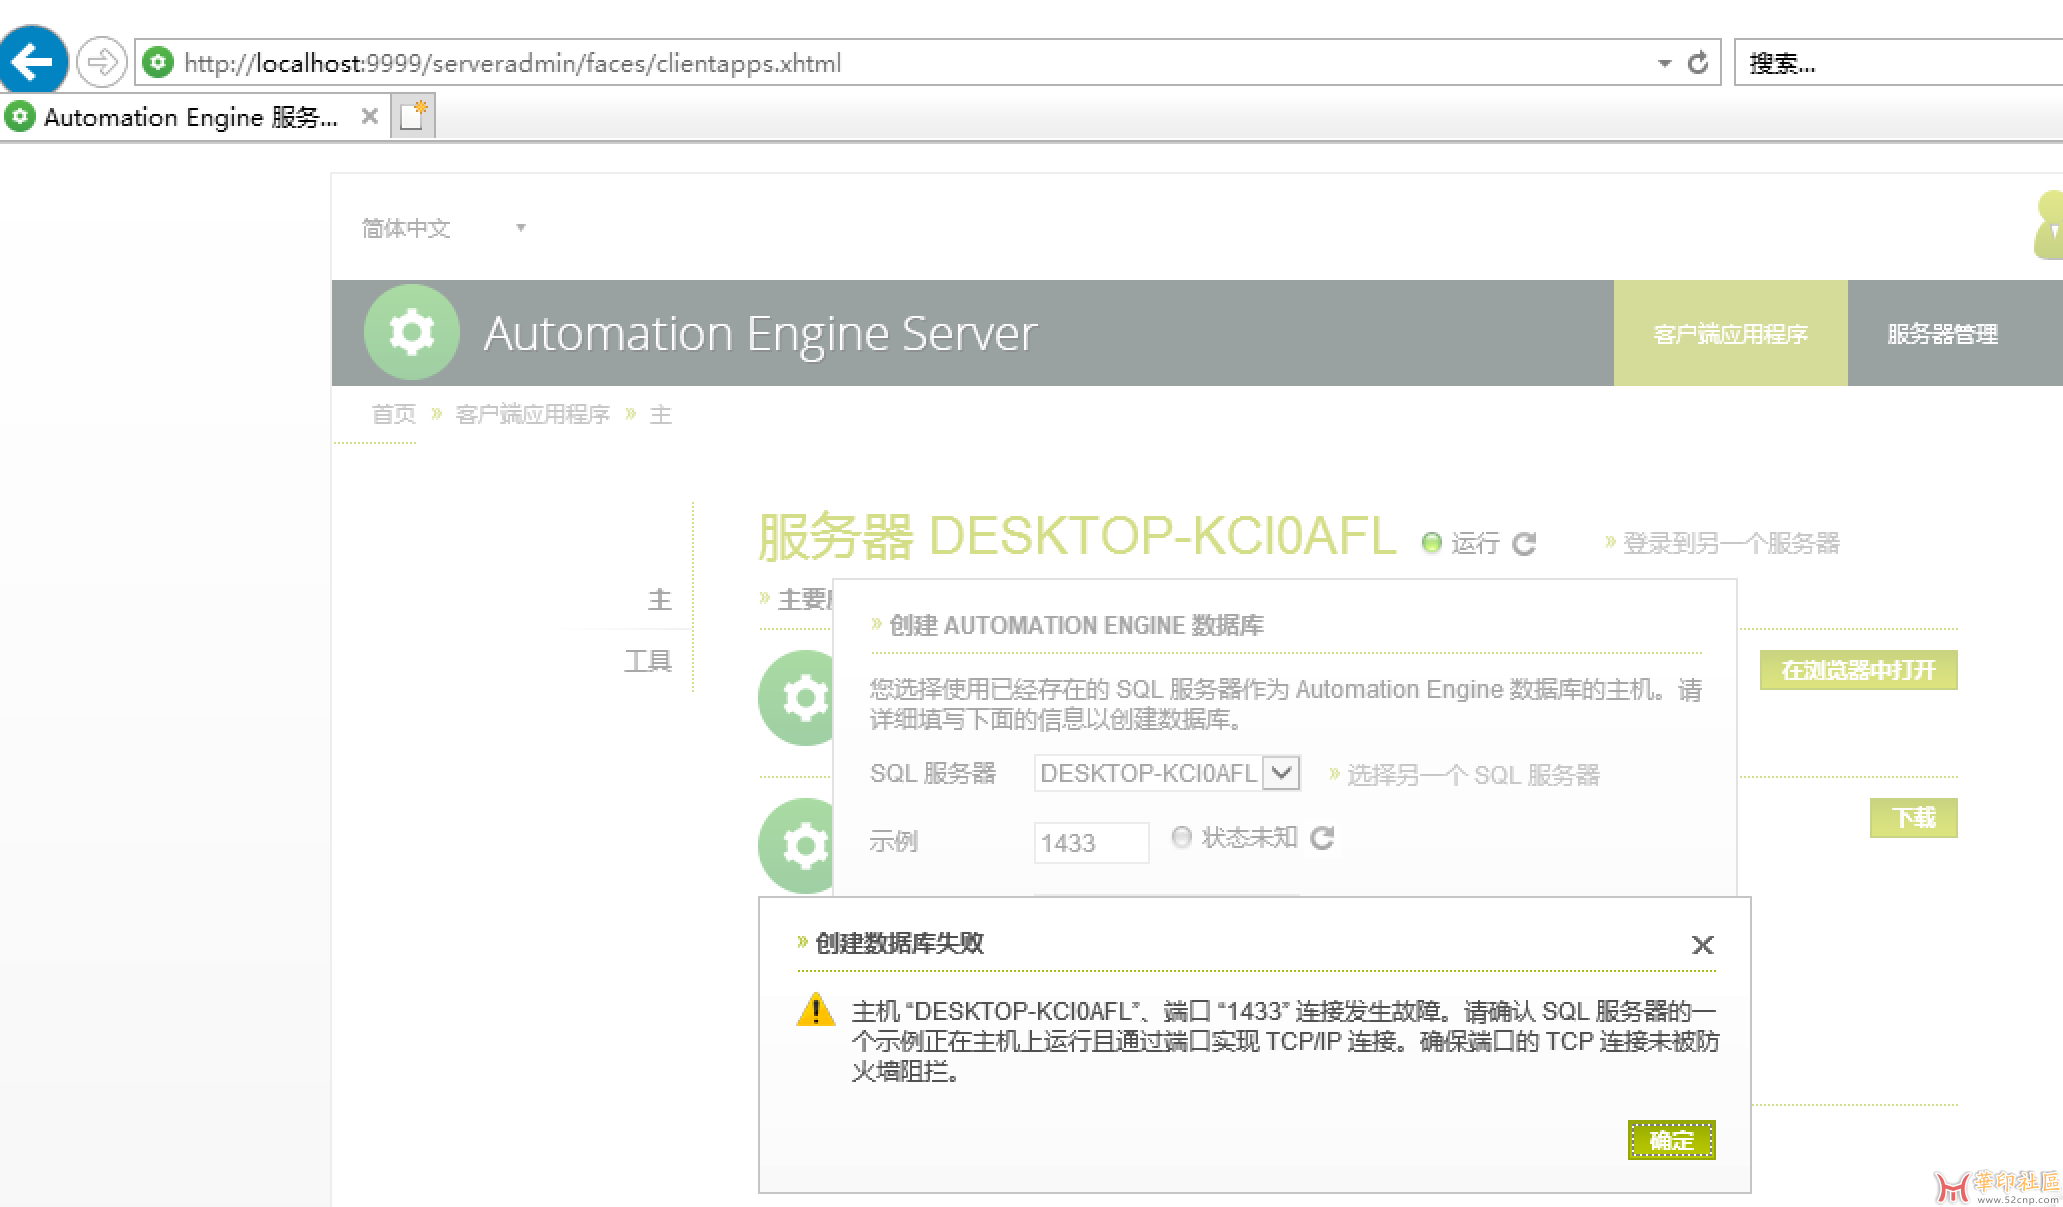Click 确定 in the error dialog
The image size is (2063, 1207).
pos(1671,1140)
